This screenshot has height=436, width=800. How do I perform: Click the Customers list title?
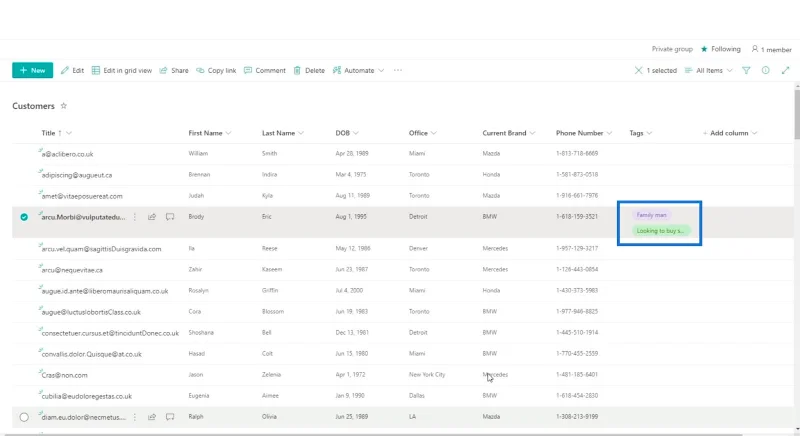tap(33, 106)
